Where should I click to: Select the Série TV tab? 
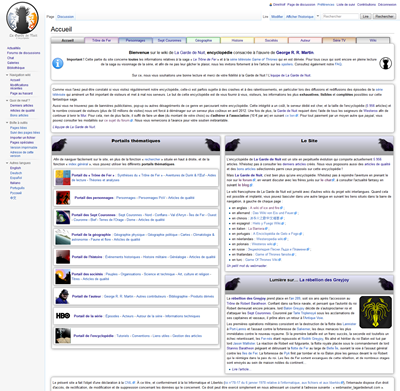coord(339,40)
